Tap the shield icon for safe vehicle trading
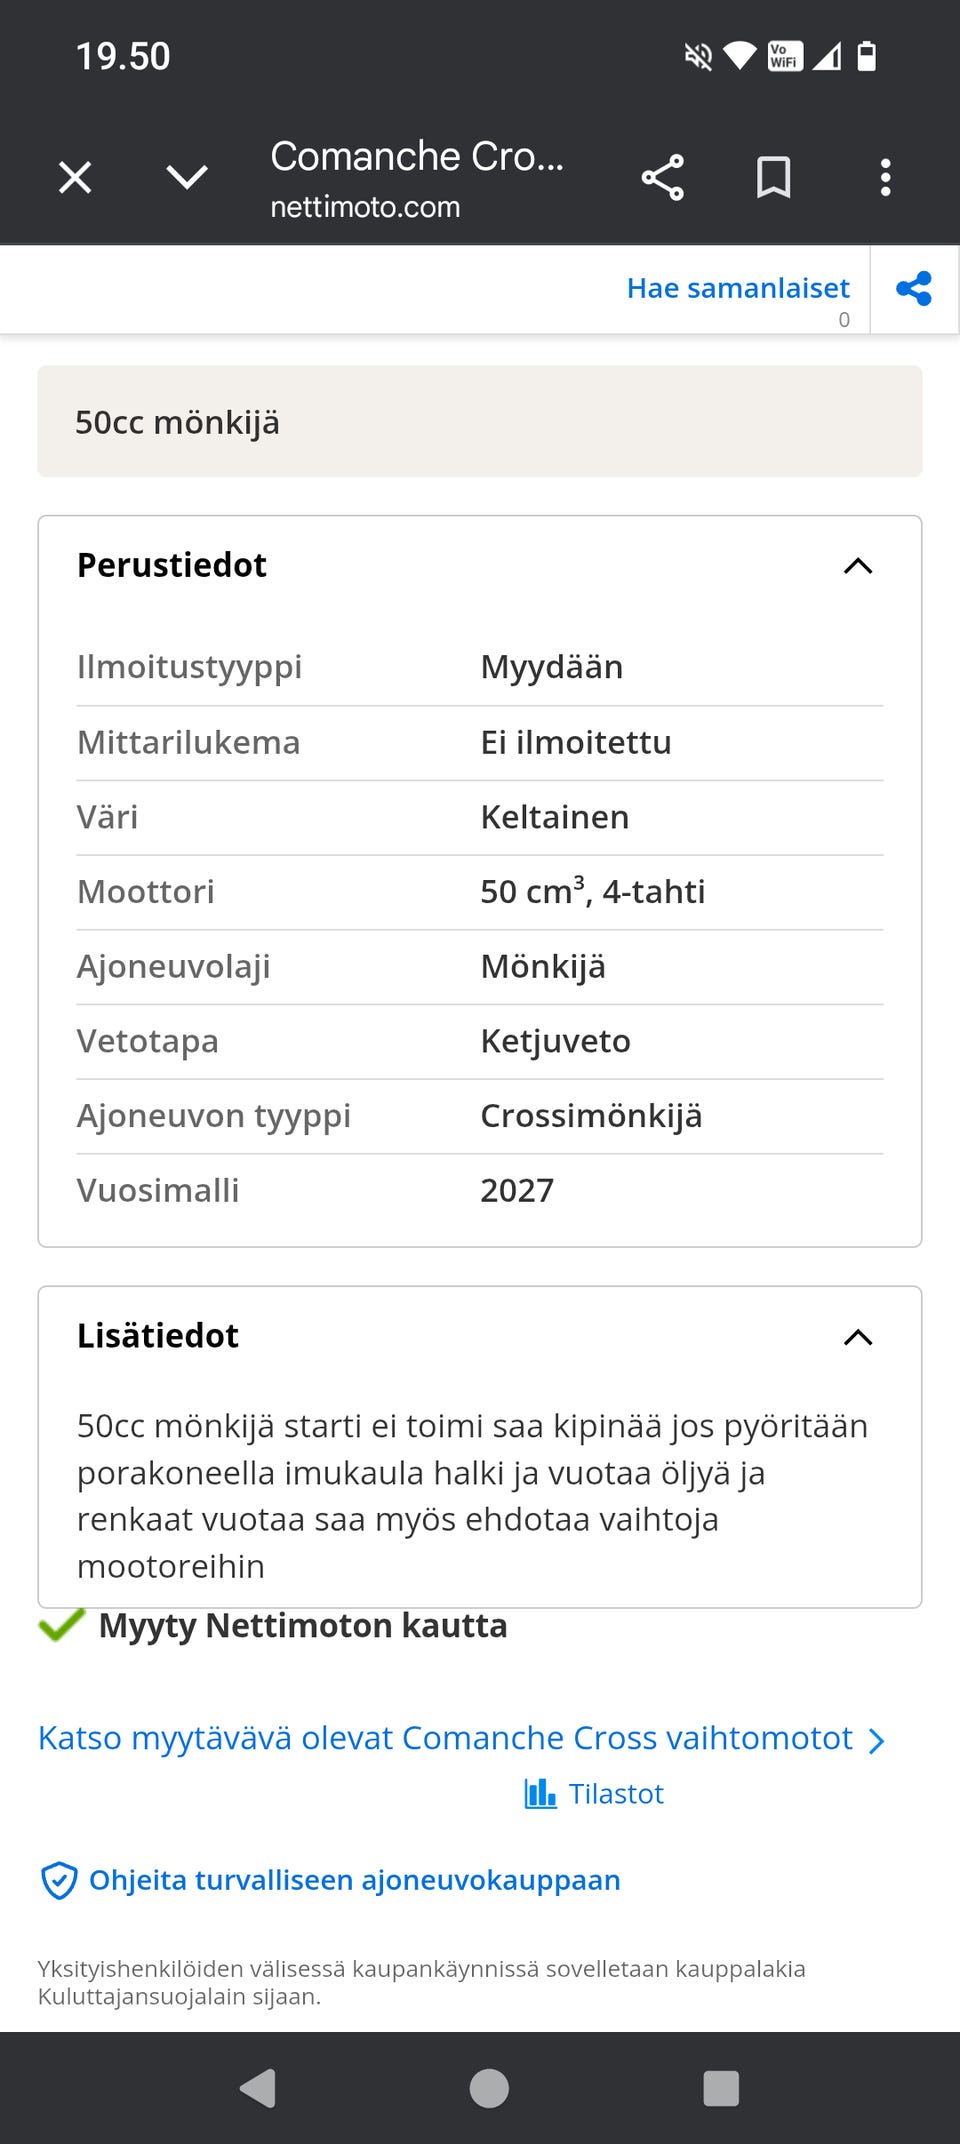960x2144 pixels. [x=60, y=1879]
